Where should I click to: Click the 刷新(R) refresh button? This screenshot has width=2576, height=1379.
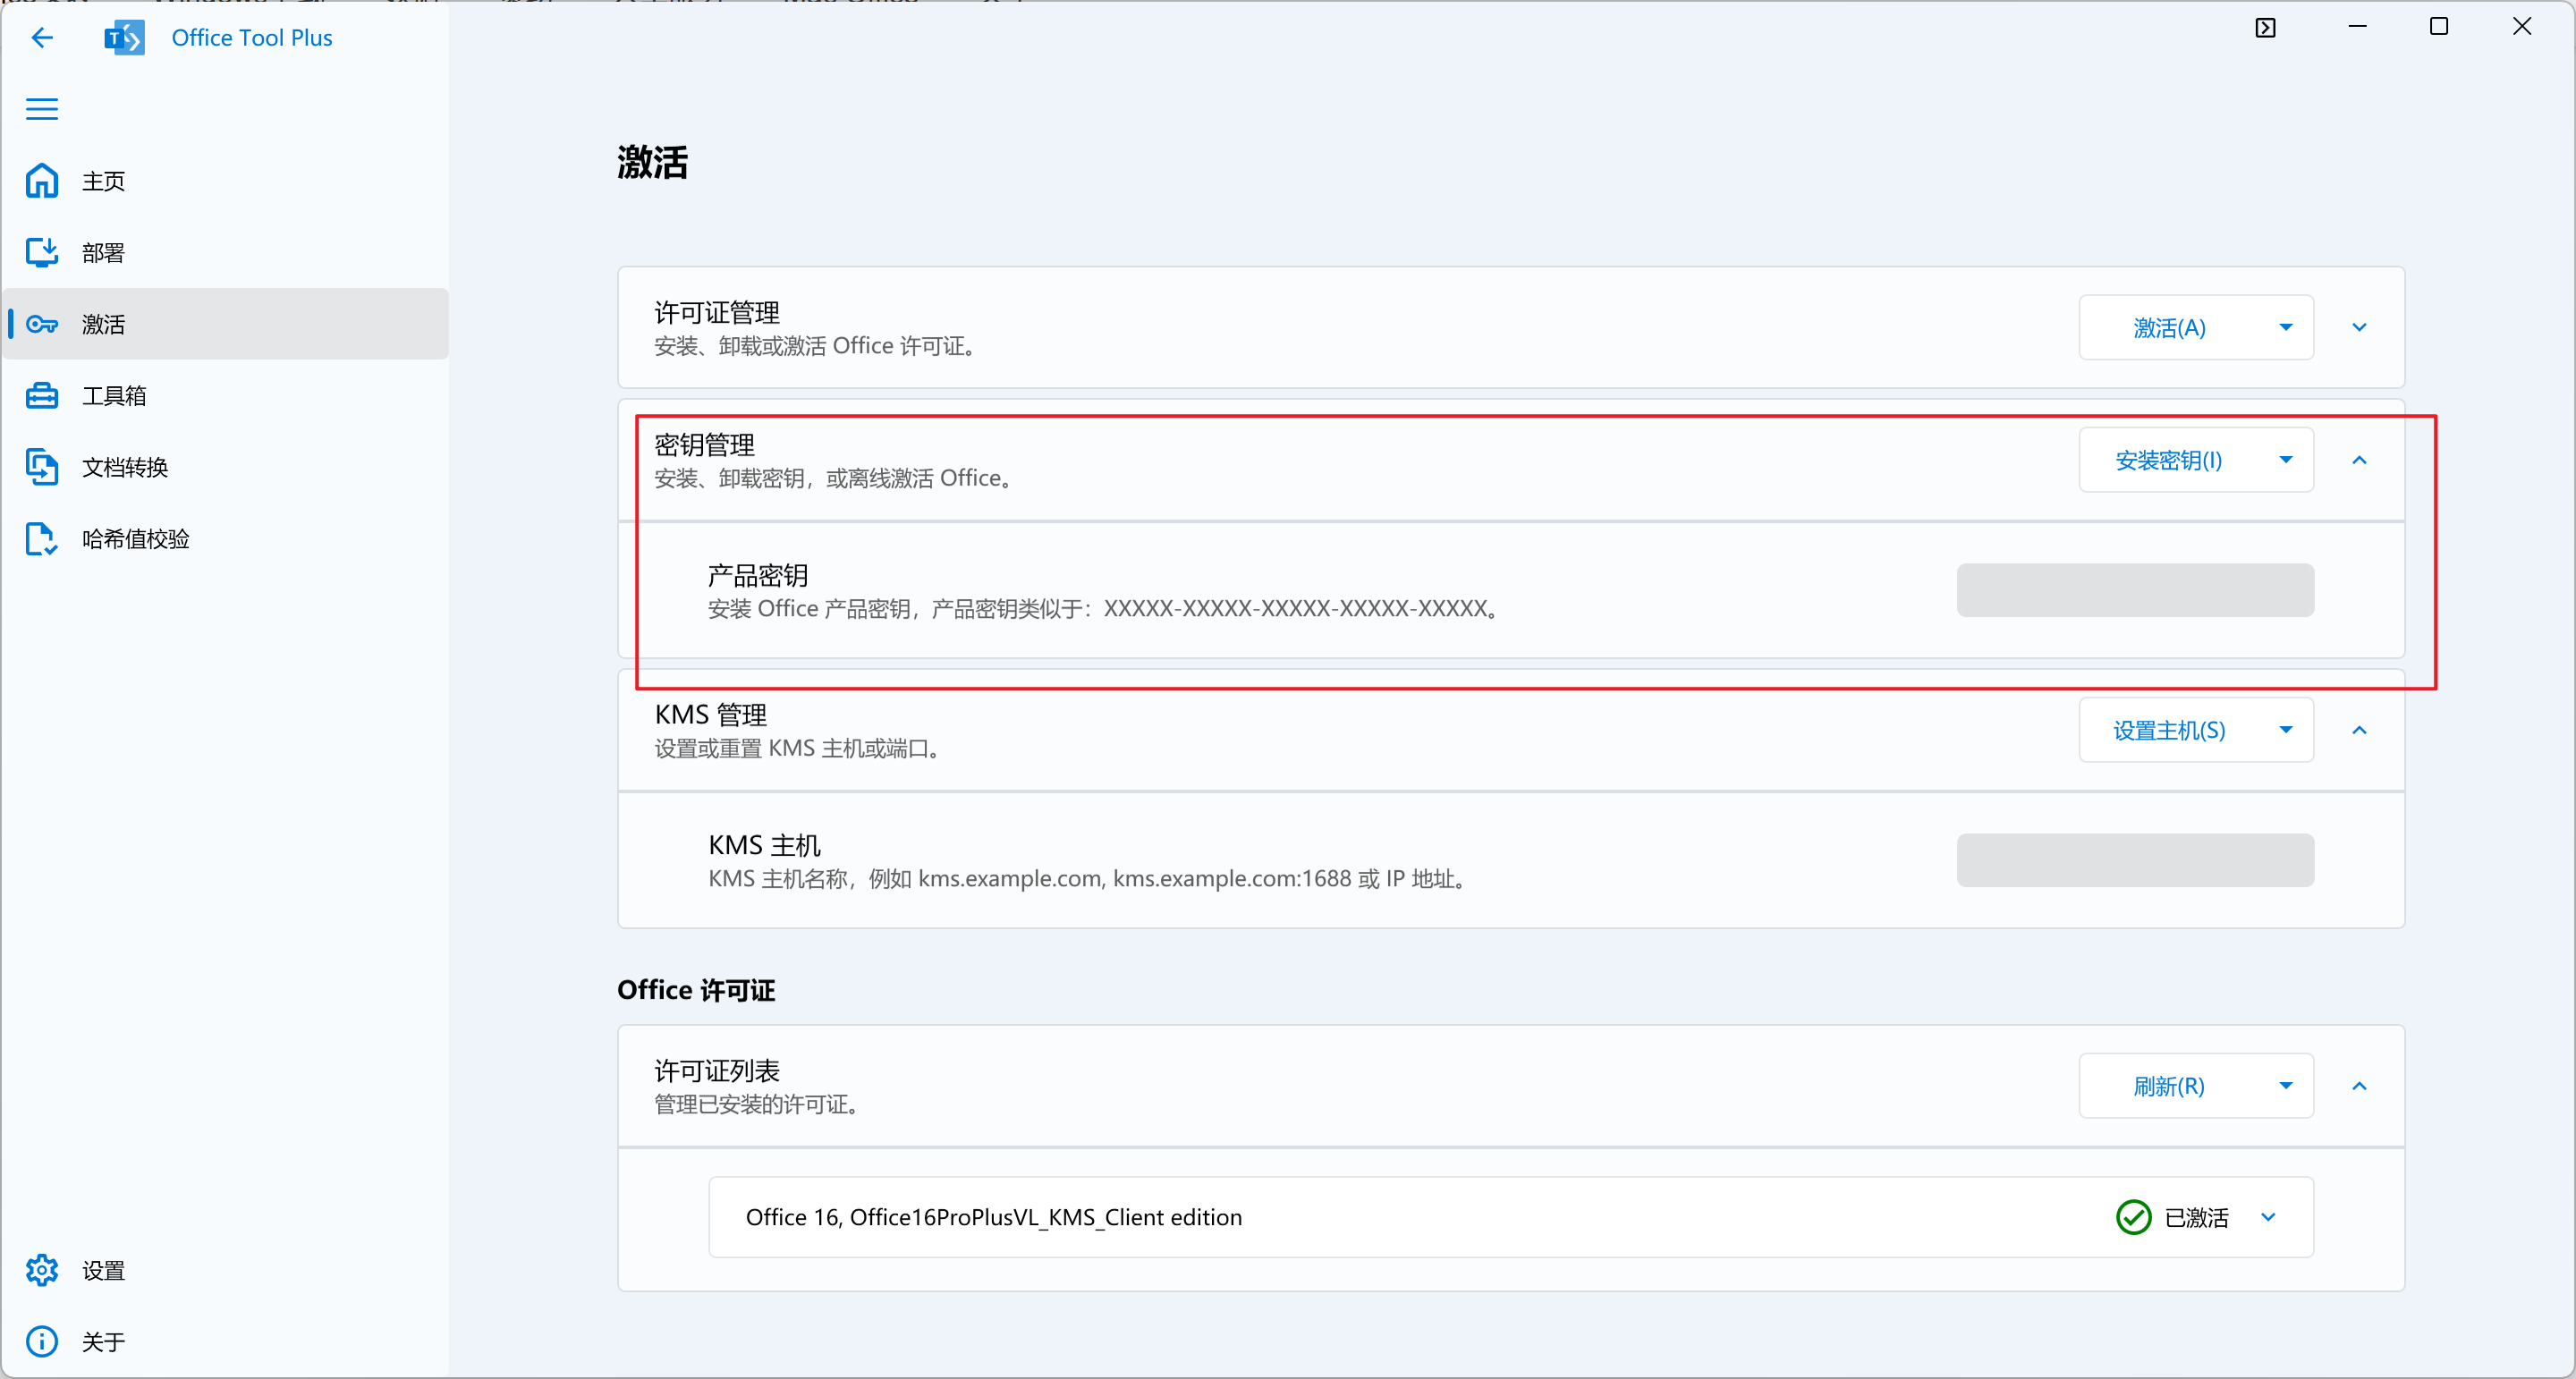(2168, 1086)
